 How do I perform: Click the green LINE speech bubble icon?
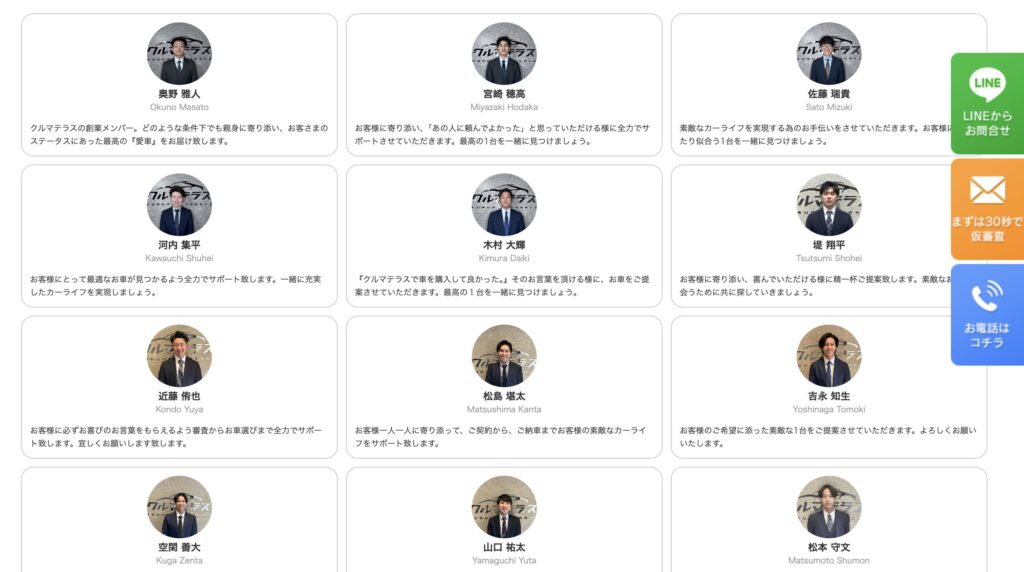click(987, 85)
